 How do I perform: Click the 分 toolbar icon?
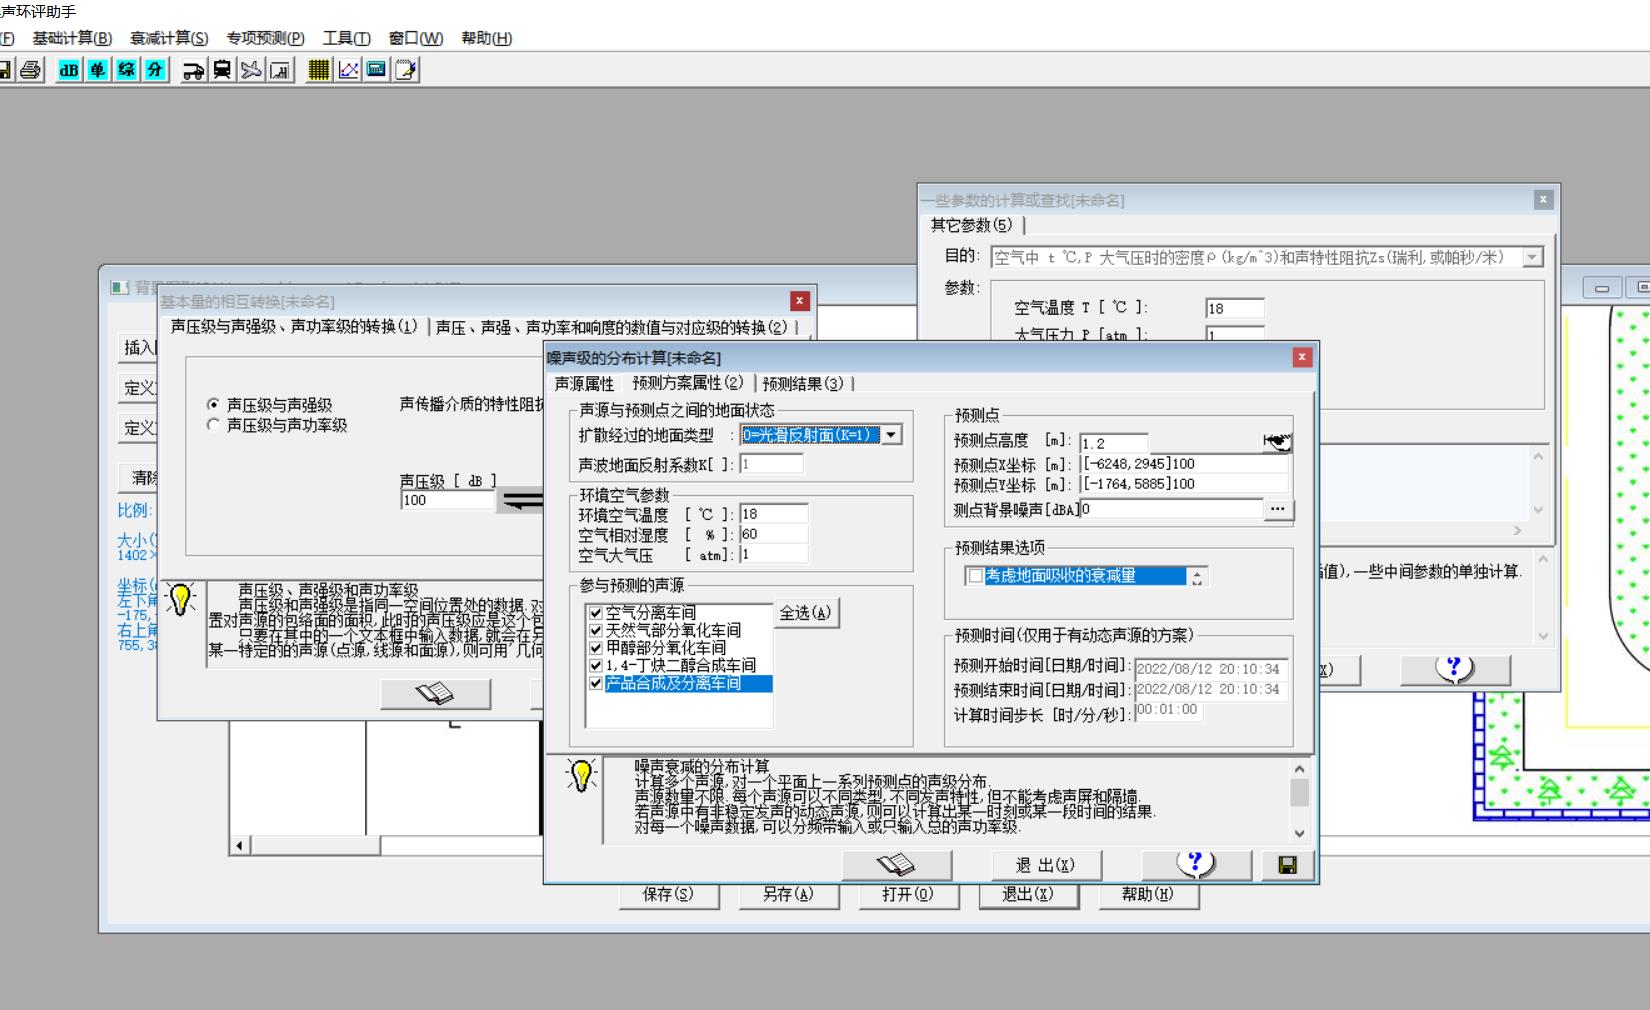coord(155,70)
